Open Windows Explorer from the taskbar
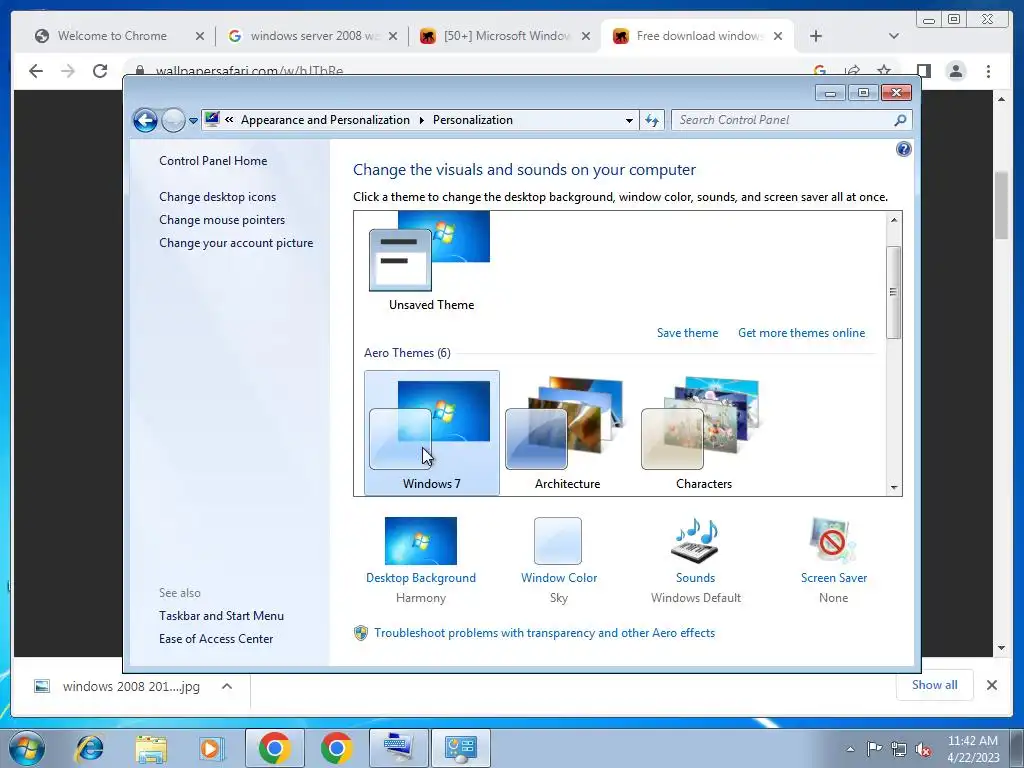 point(151,748)
